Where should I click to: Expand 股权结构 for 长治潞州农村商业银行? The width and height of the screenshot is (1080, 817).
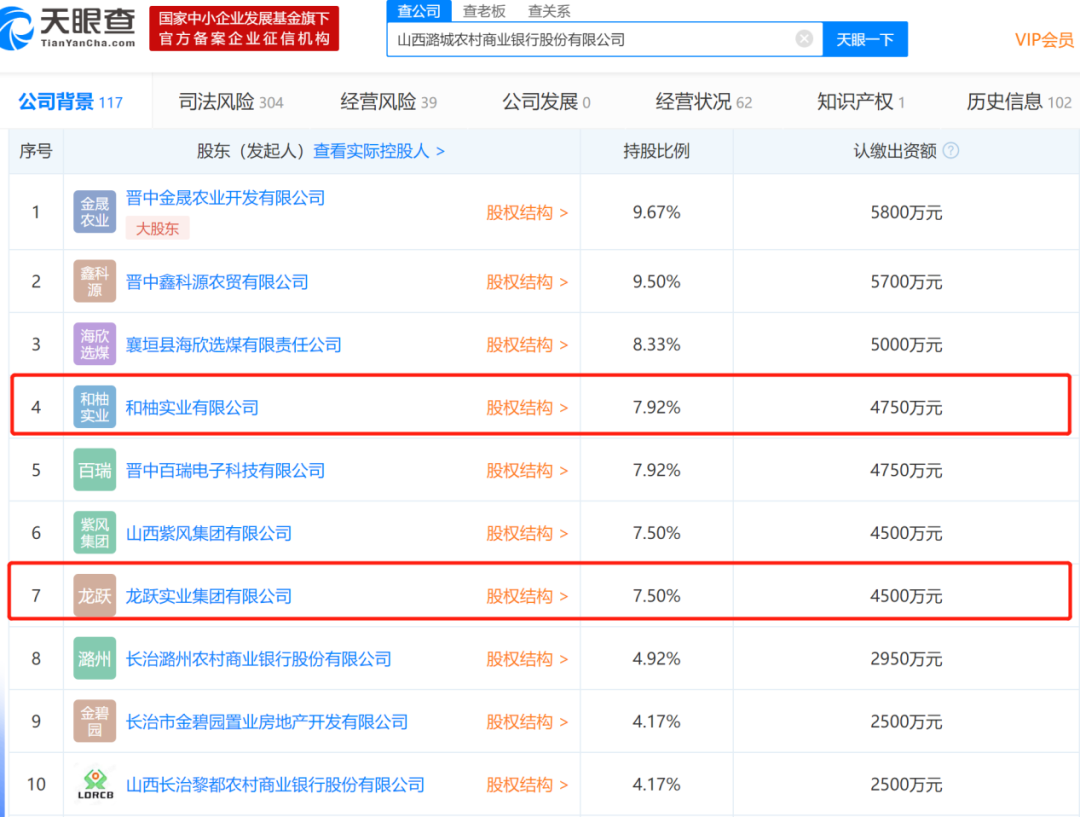tap(528, 659)
